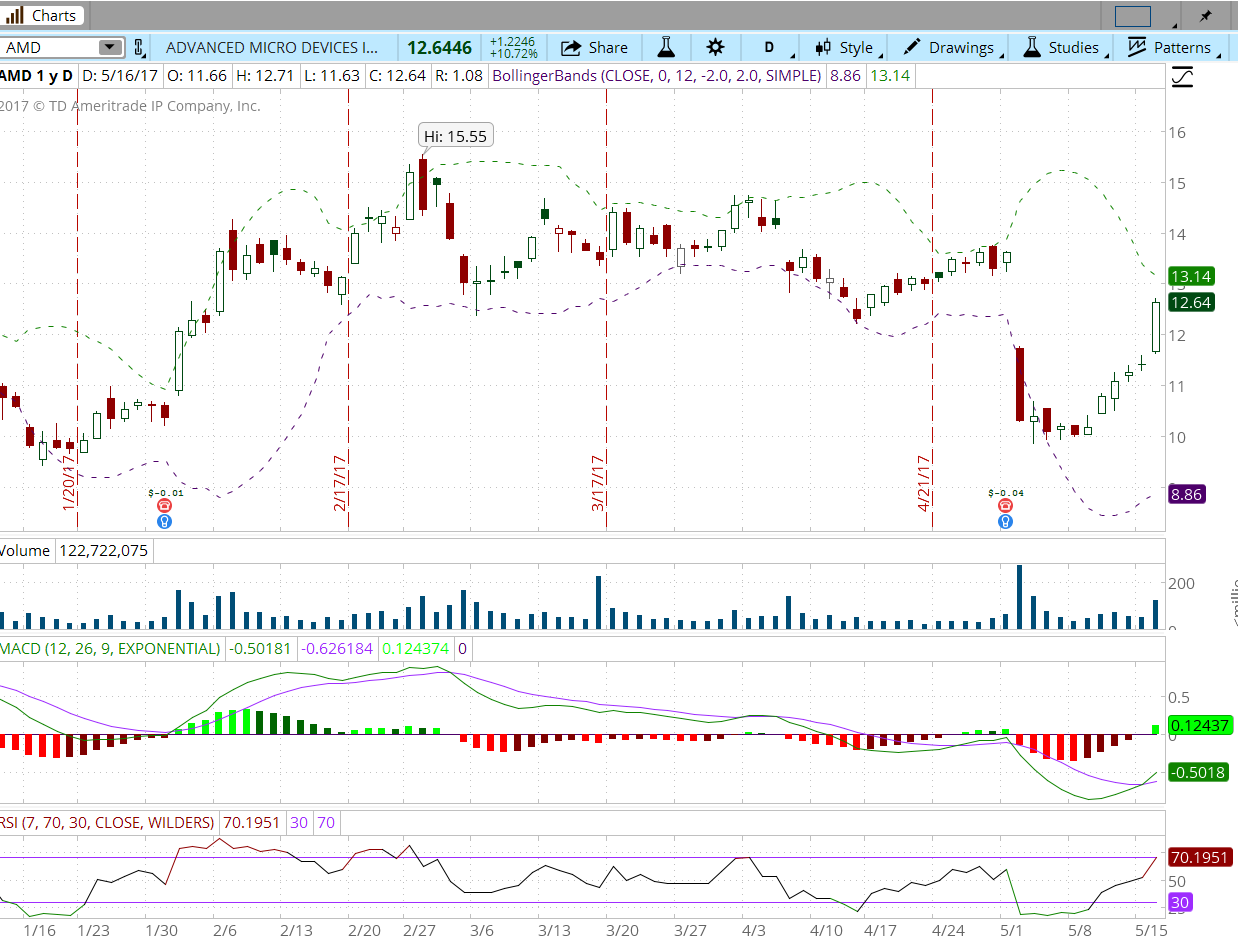Click the 12.6446 last price
Viewport: 1238px width, 940px height.
click(439, 47)
